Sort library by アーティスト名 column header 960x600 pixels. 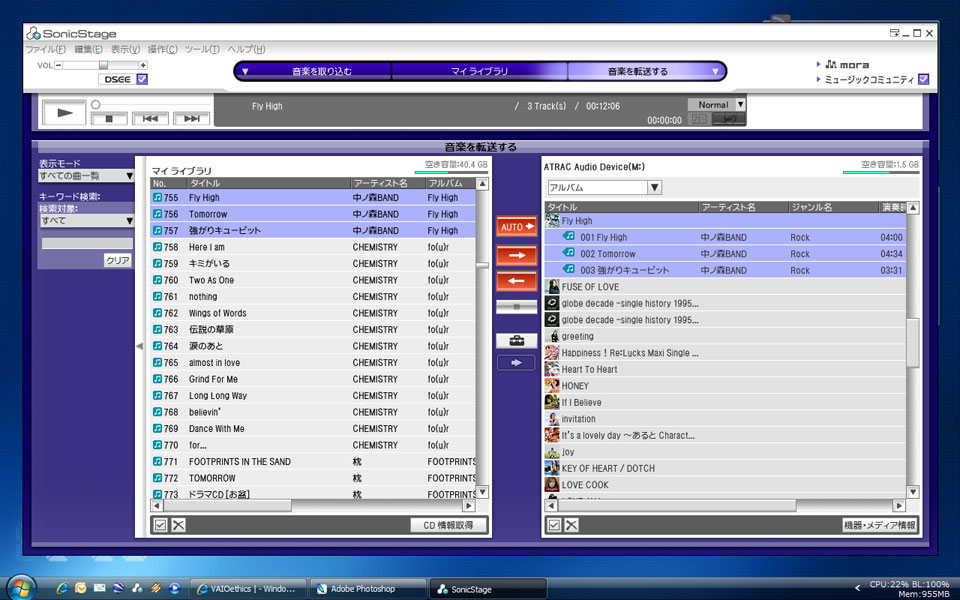tap(388, 183)
